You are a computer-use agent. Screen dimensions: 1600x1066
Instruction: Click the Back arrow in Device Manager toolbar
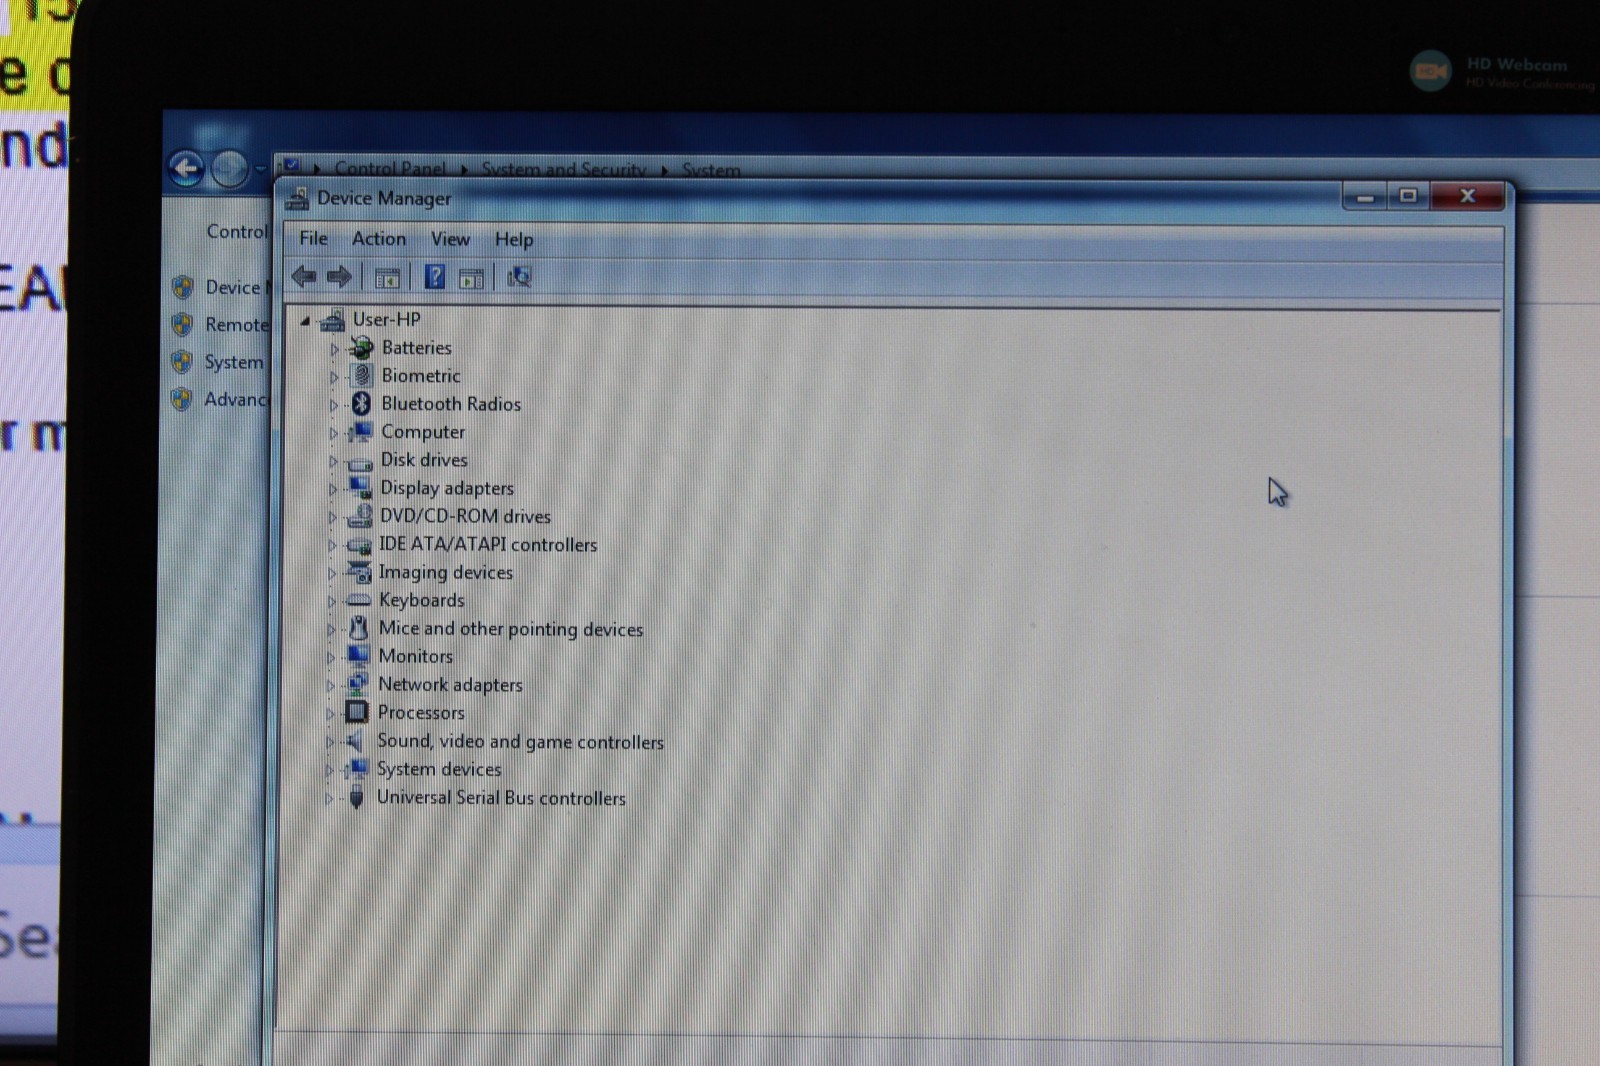304,276
